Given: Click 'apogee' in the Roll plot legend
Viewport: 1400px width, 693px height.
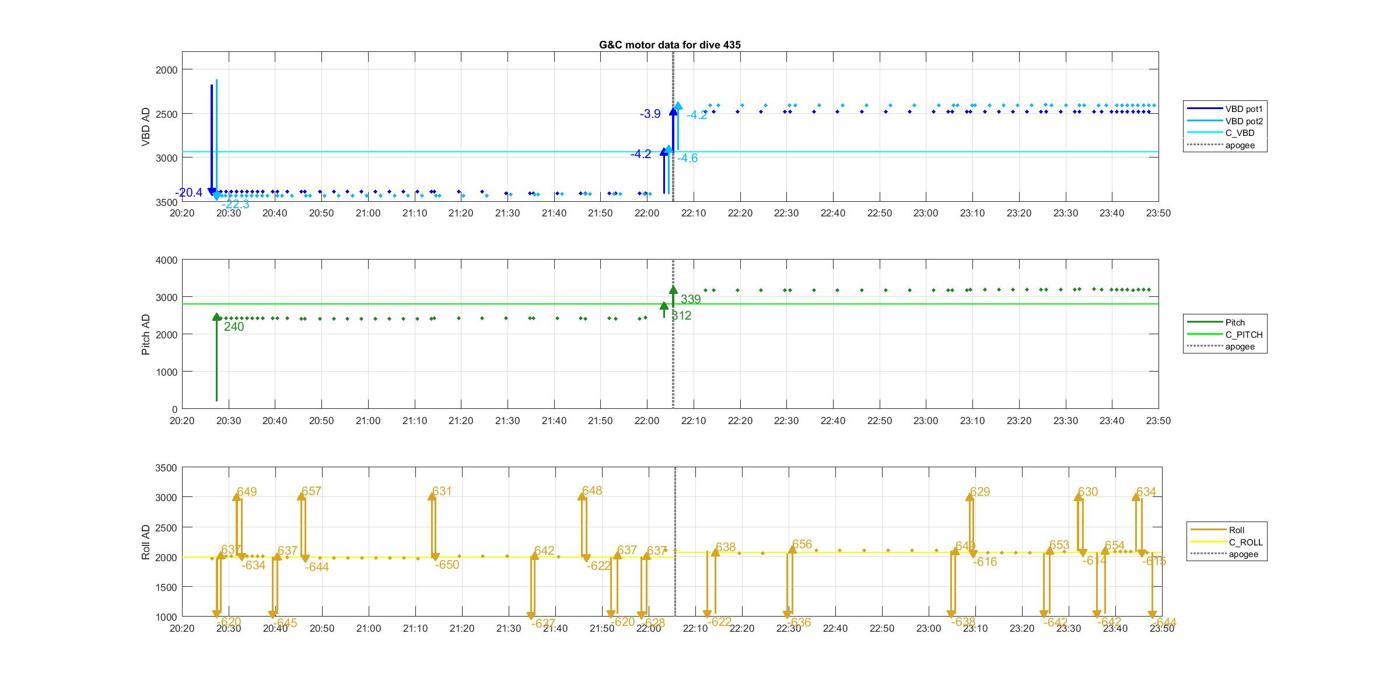Looking at the screenshot, I should (1243, 554).
